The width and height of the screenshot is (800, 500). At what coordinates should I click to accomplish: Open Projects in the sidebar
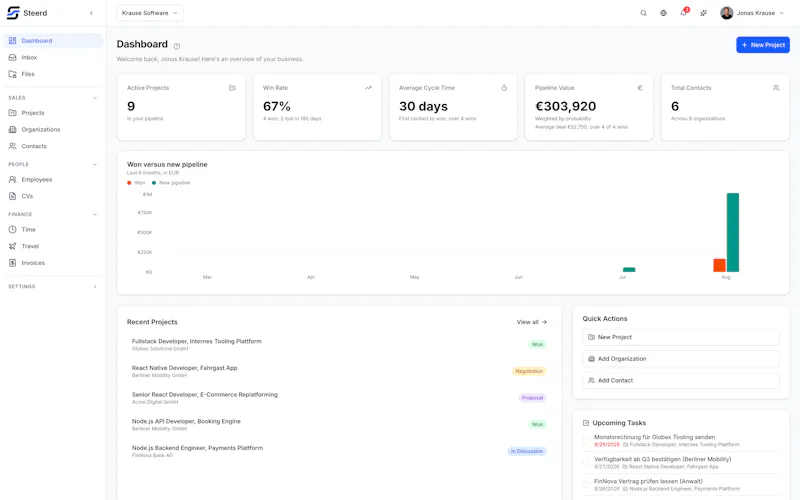tap(53, 112)
